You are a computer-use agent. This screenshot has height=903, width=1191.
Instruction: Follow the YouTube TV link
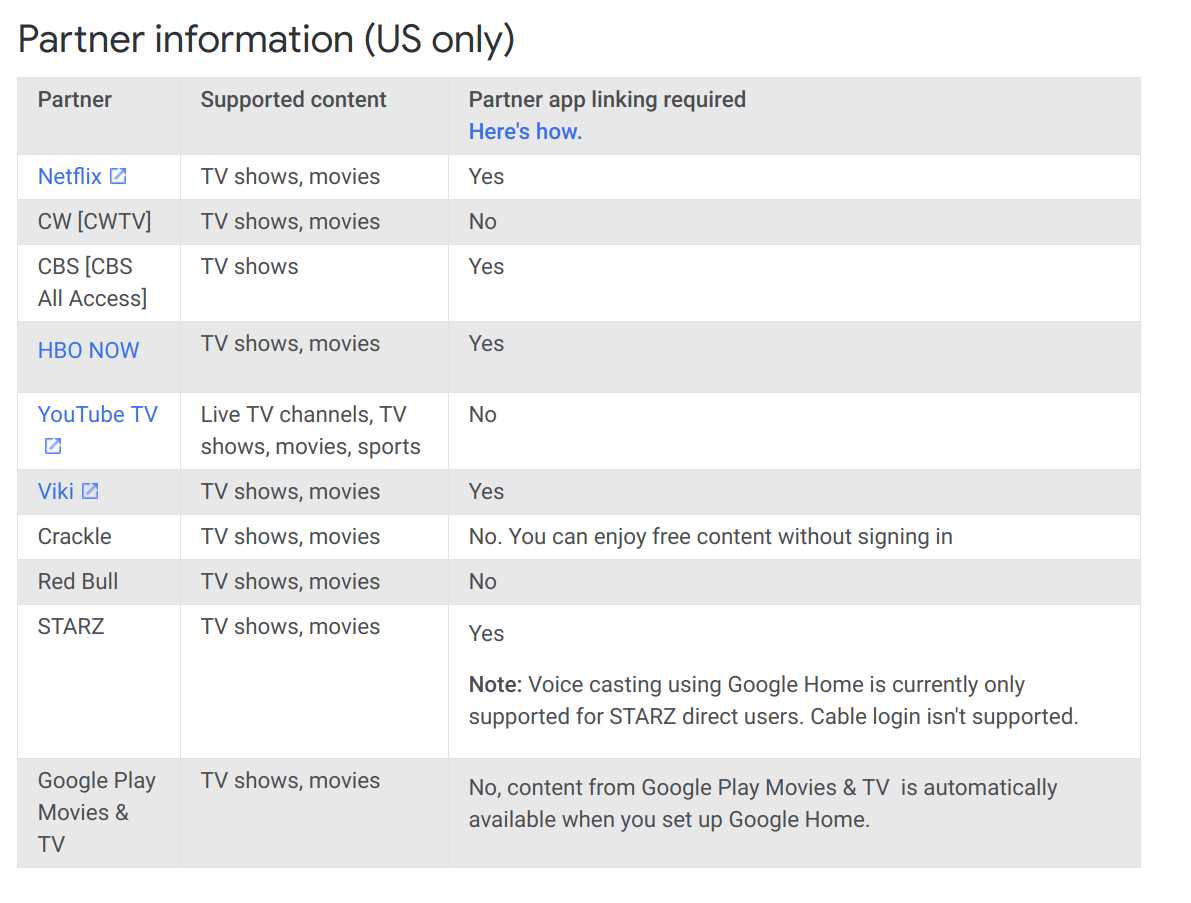[x=98, y=414]
